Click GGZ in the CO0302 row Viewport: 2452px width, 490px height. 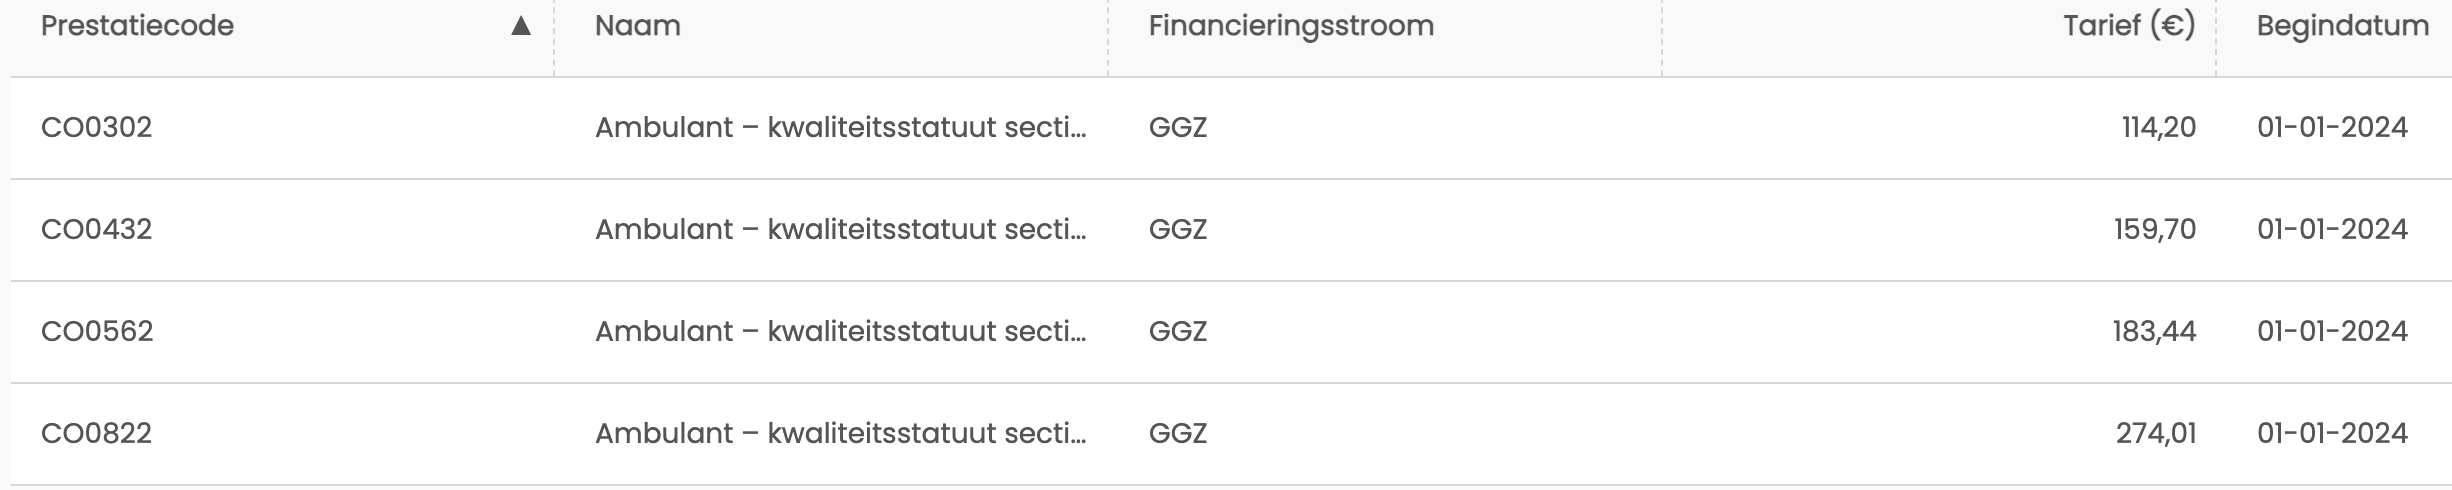point(1178,128)
